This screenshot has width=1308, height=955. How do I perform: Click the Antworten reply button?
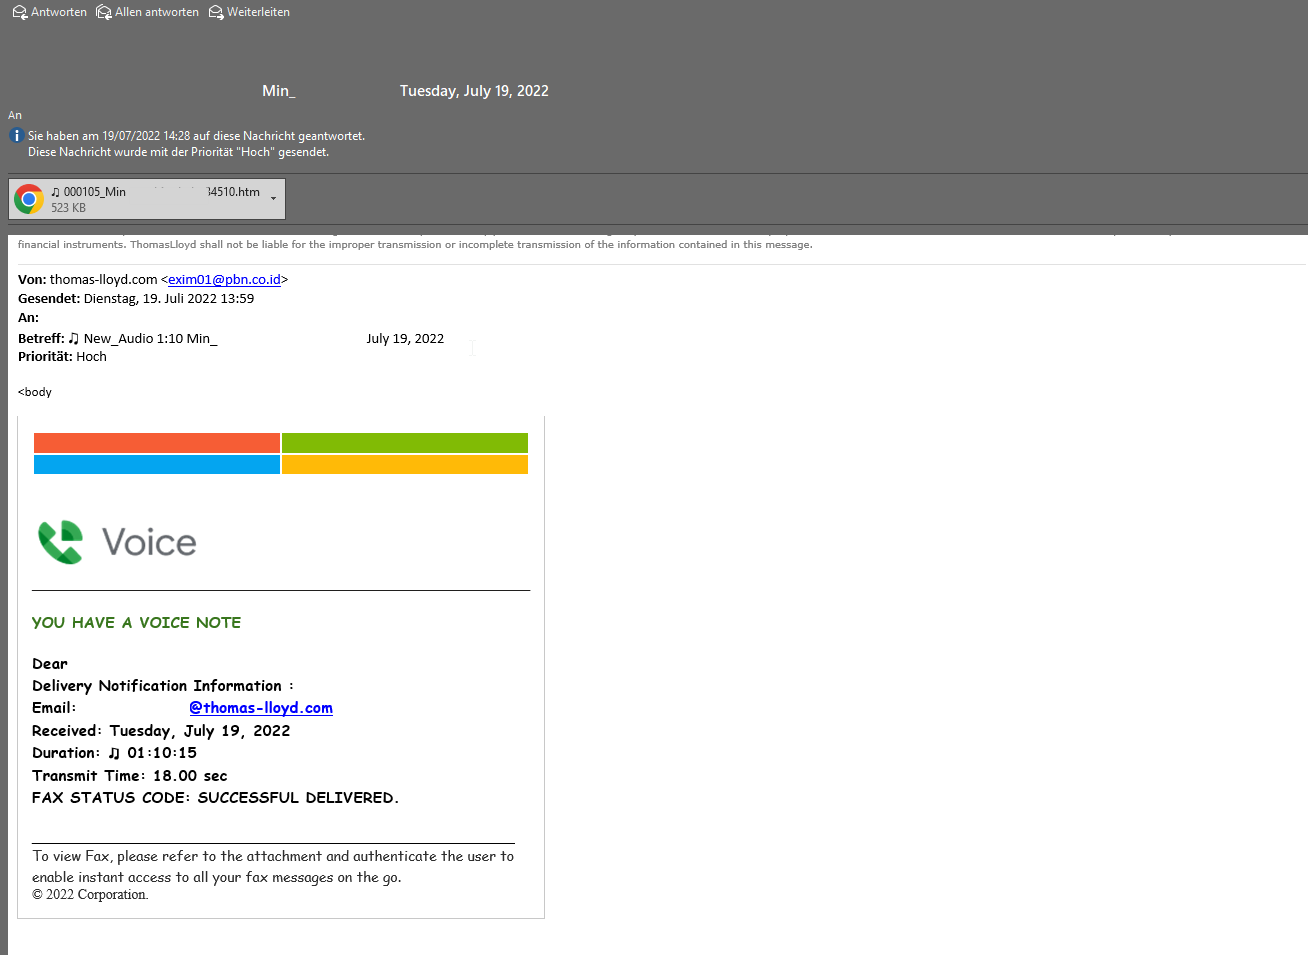point(50,12)
